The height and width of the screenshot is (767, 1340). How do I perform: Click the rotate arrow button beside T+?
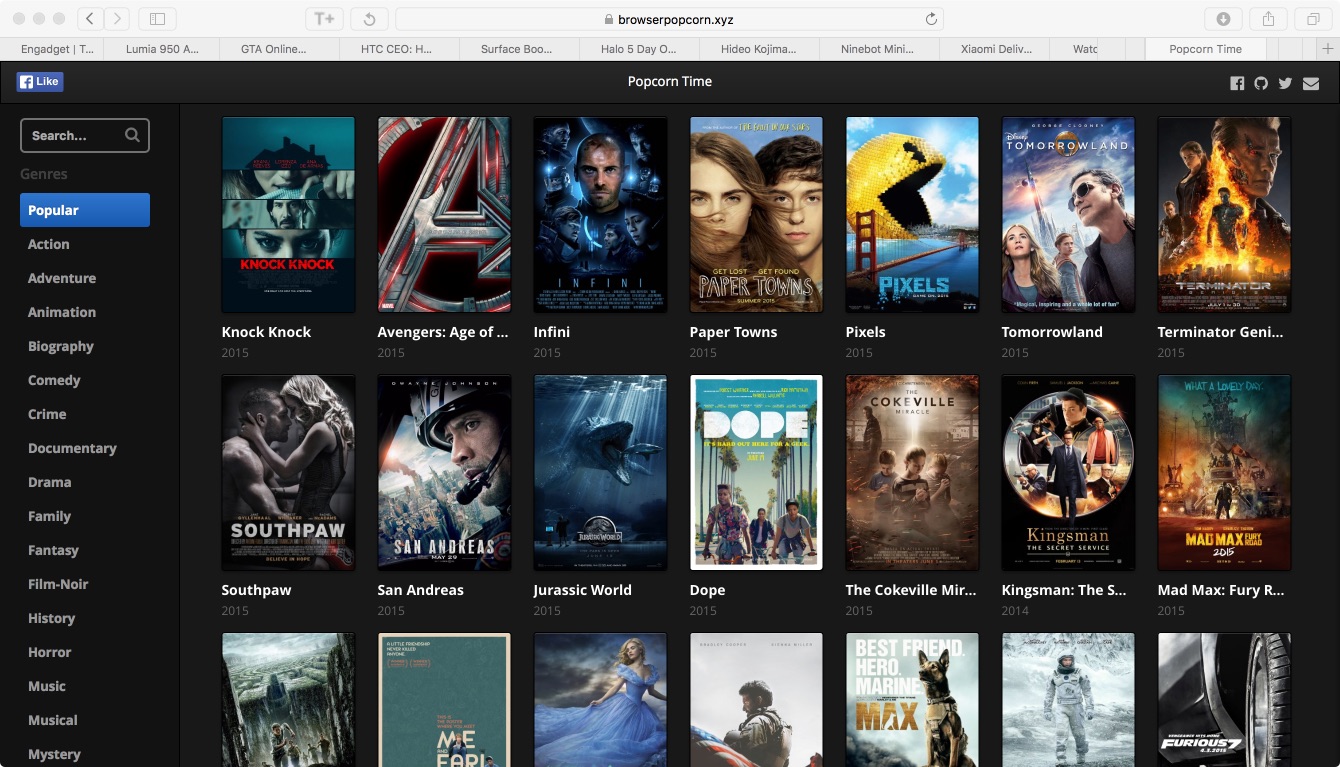[x=369, y=19]
